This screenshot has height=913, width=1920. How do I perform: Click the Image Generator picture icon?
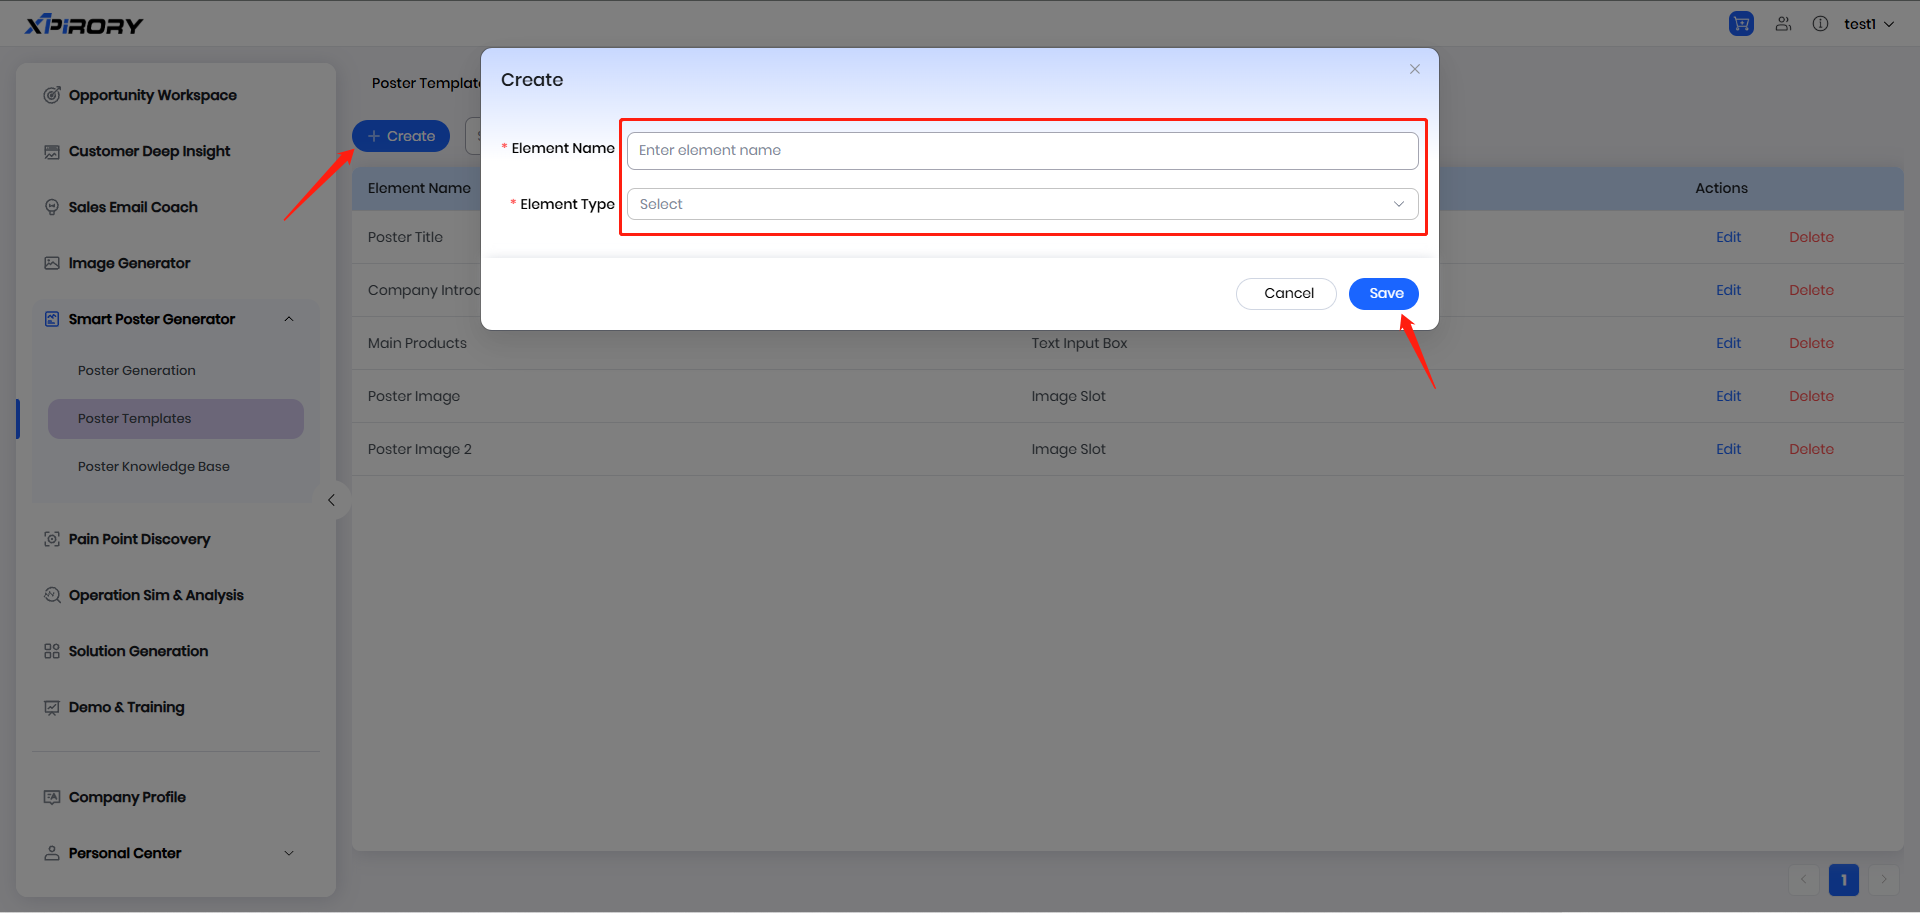[52, 263]
